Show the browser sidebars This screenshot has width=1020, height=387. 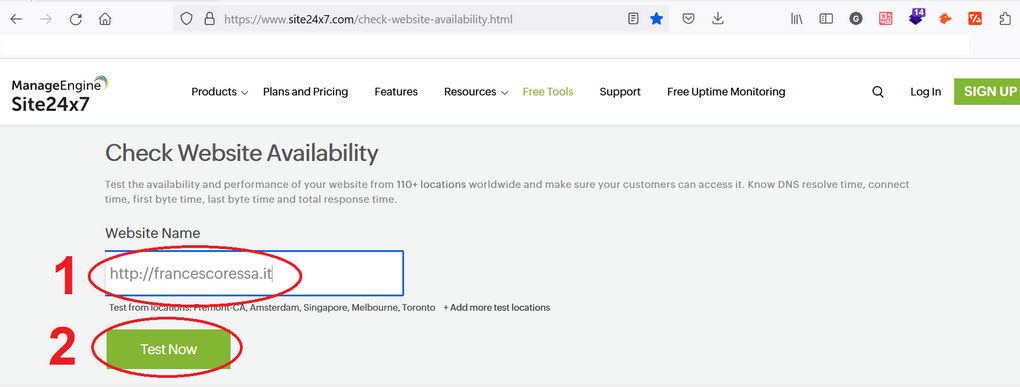coord(826,19)
